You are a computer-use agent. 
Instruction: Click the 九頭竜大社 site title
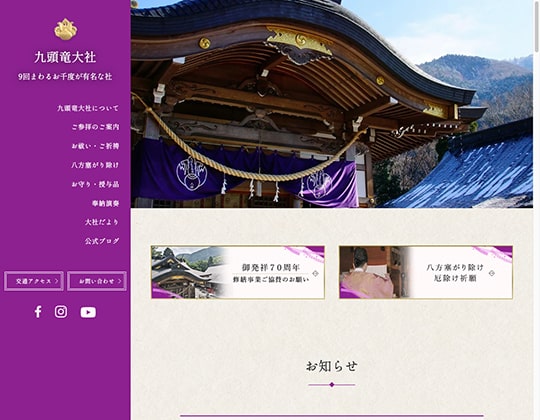coord(65,57)
